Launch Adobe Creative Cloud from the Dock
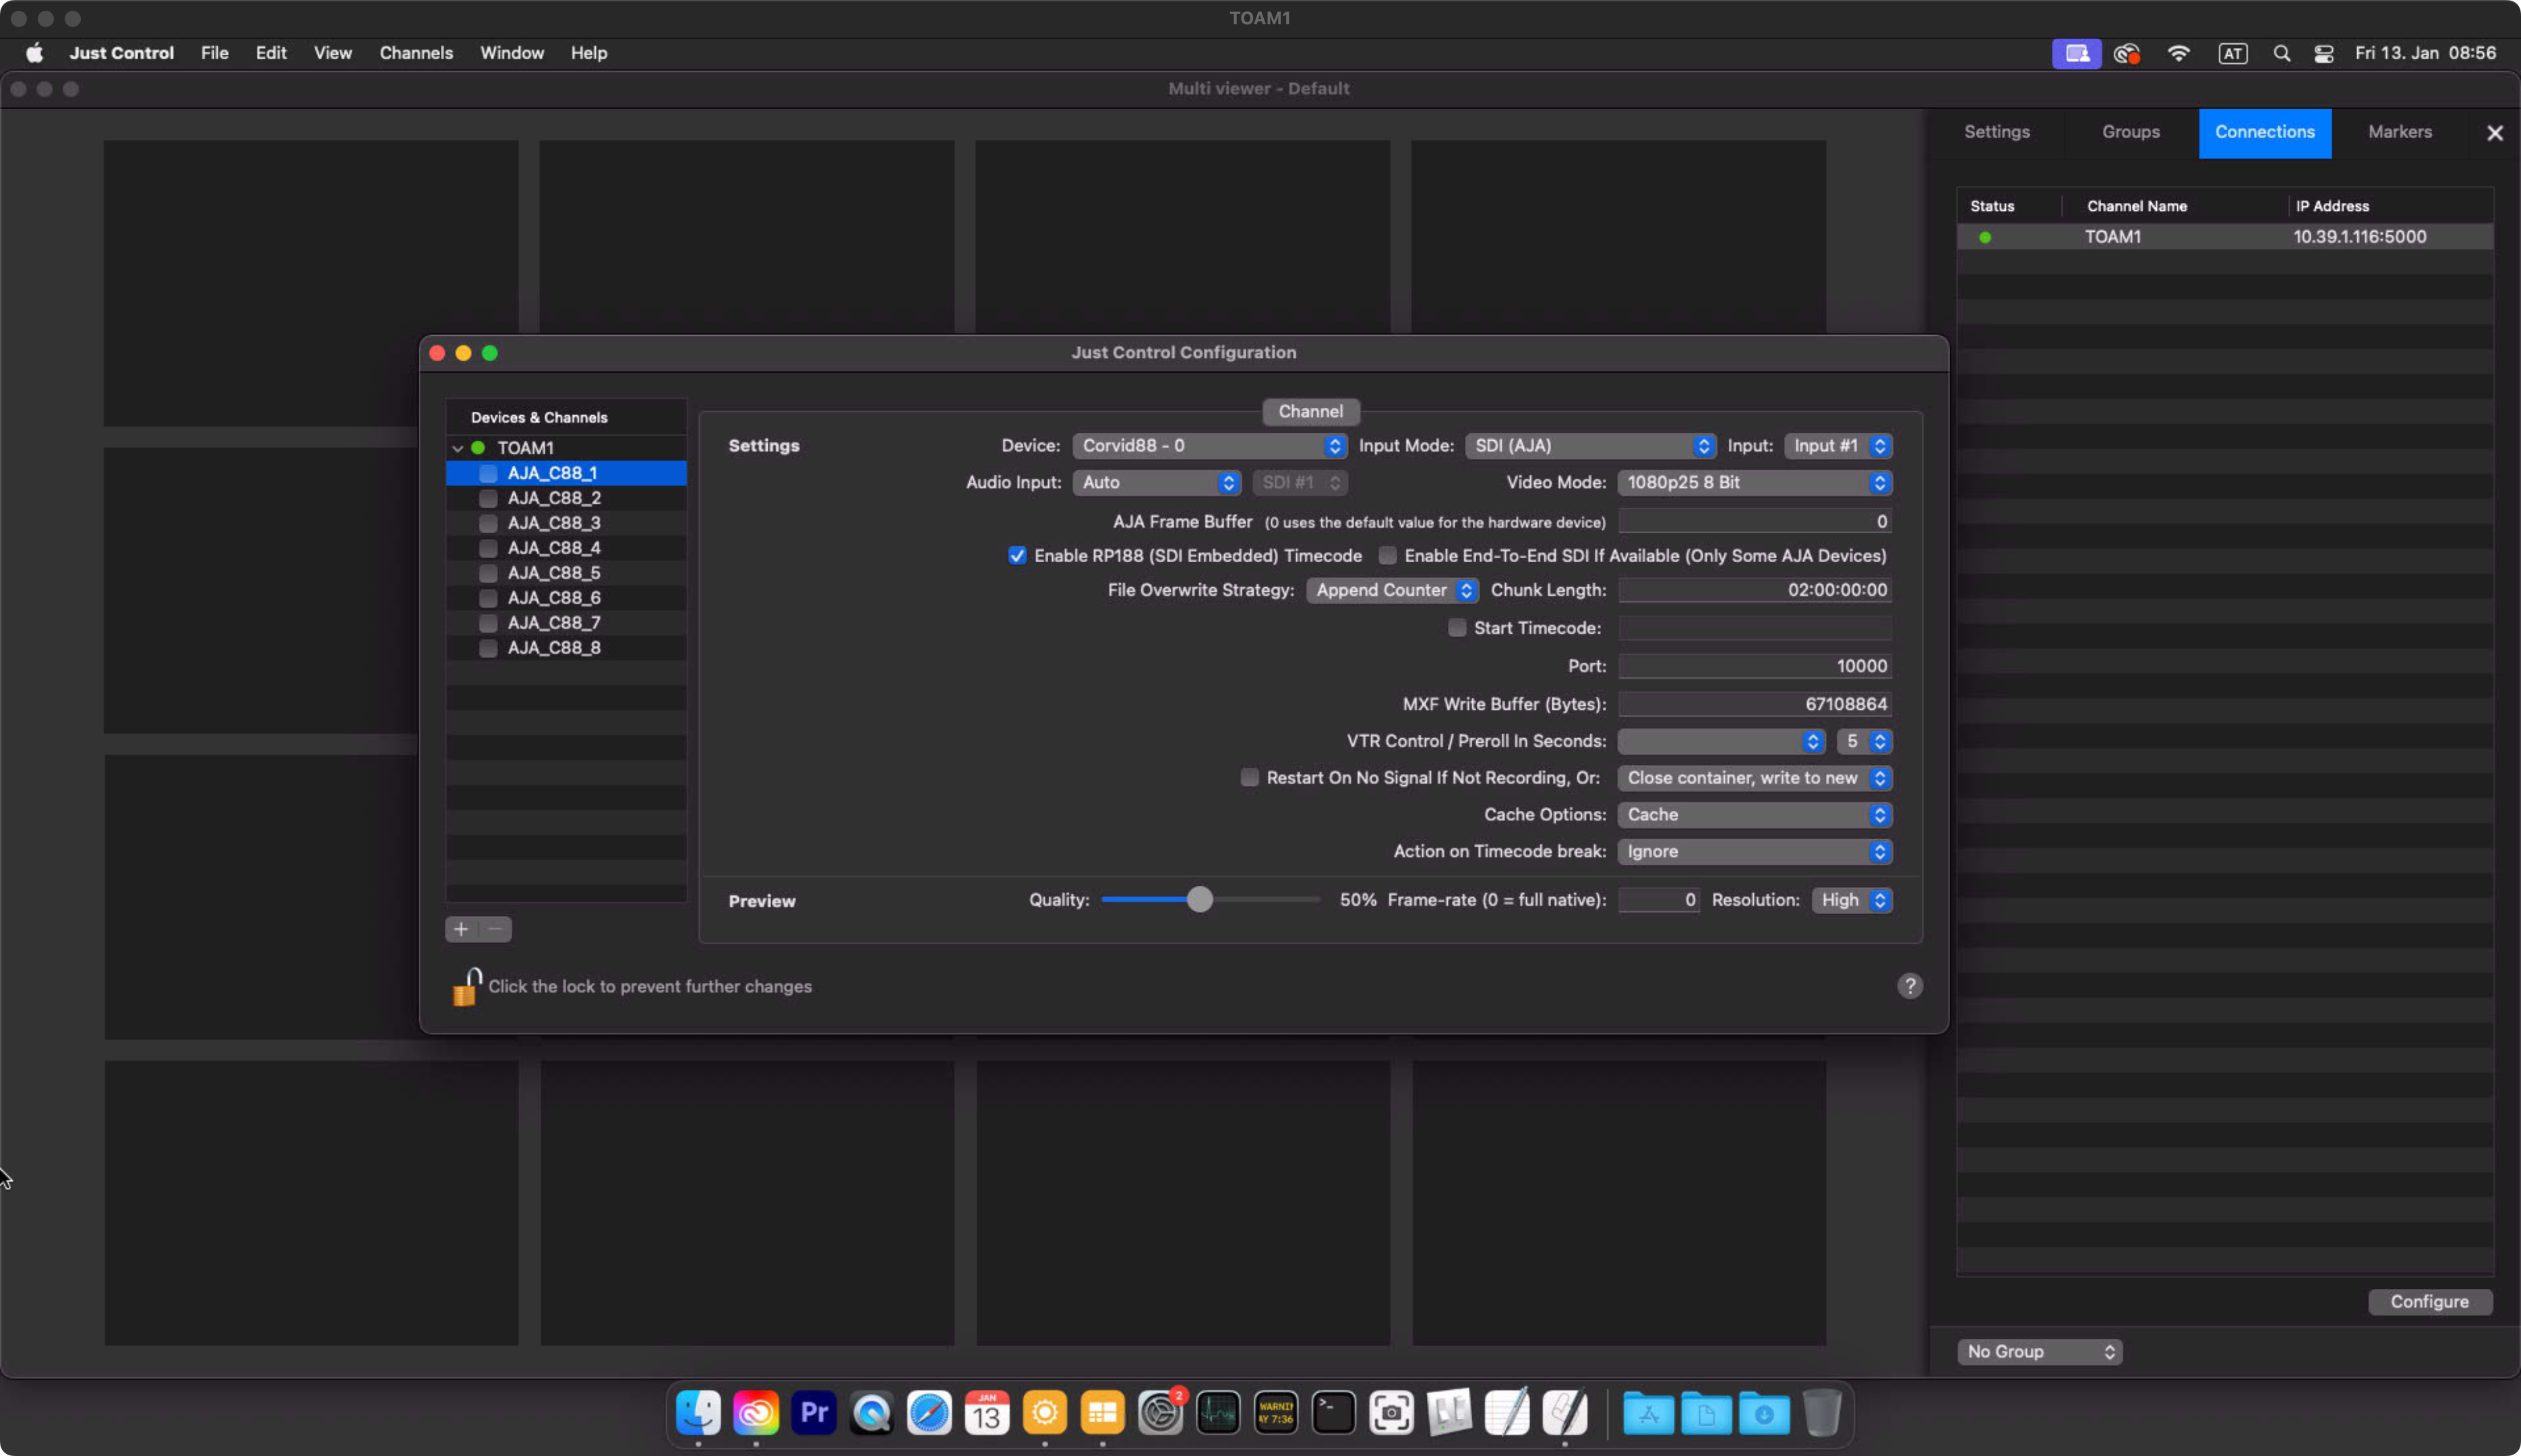Screen dimensions: 2521x1456 (756, 1413)
